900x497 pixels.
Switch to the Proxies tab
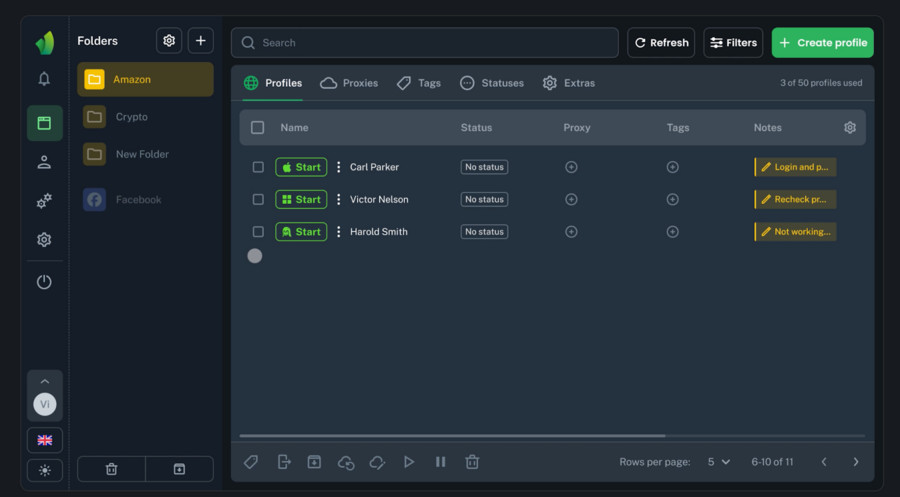click(349, 83)
